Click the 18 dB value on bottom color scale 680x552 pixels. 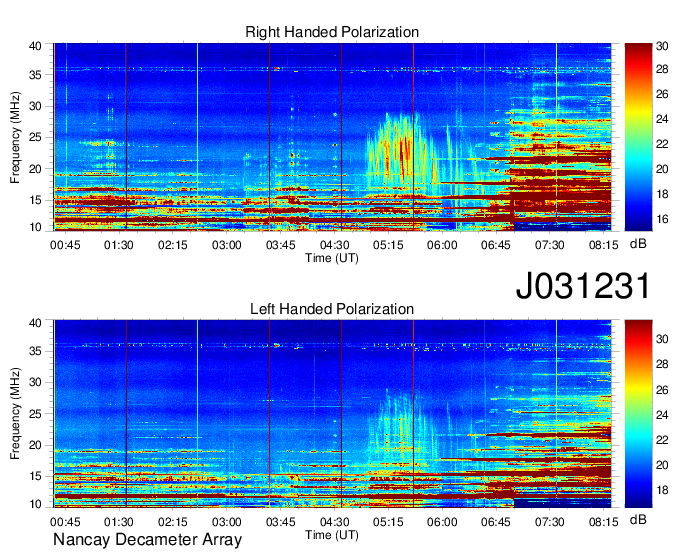tap(662, 490)
